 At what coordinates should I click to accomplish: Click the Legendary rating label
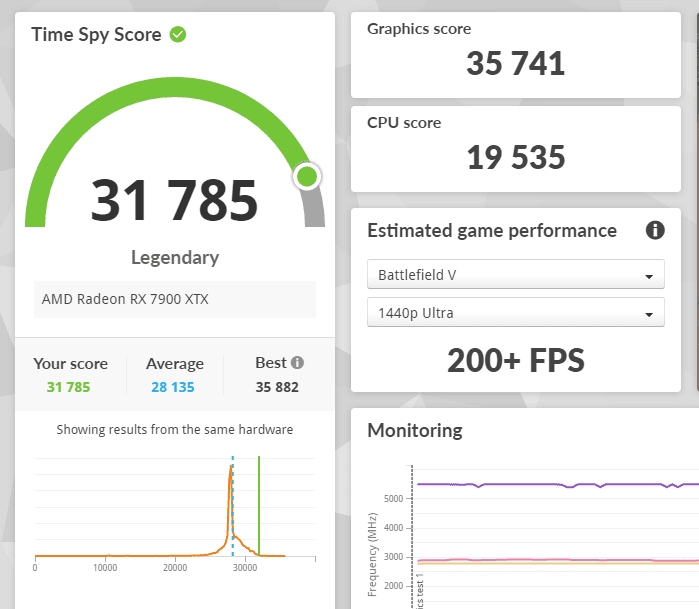pyautogui.click(x=175, y=258)
